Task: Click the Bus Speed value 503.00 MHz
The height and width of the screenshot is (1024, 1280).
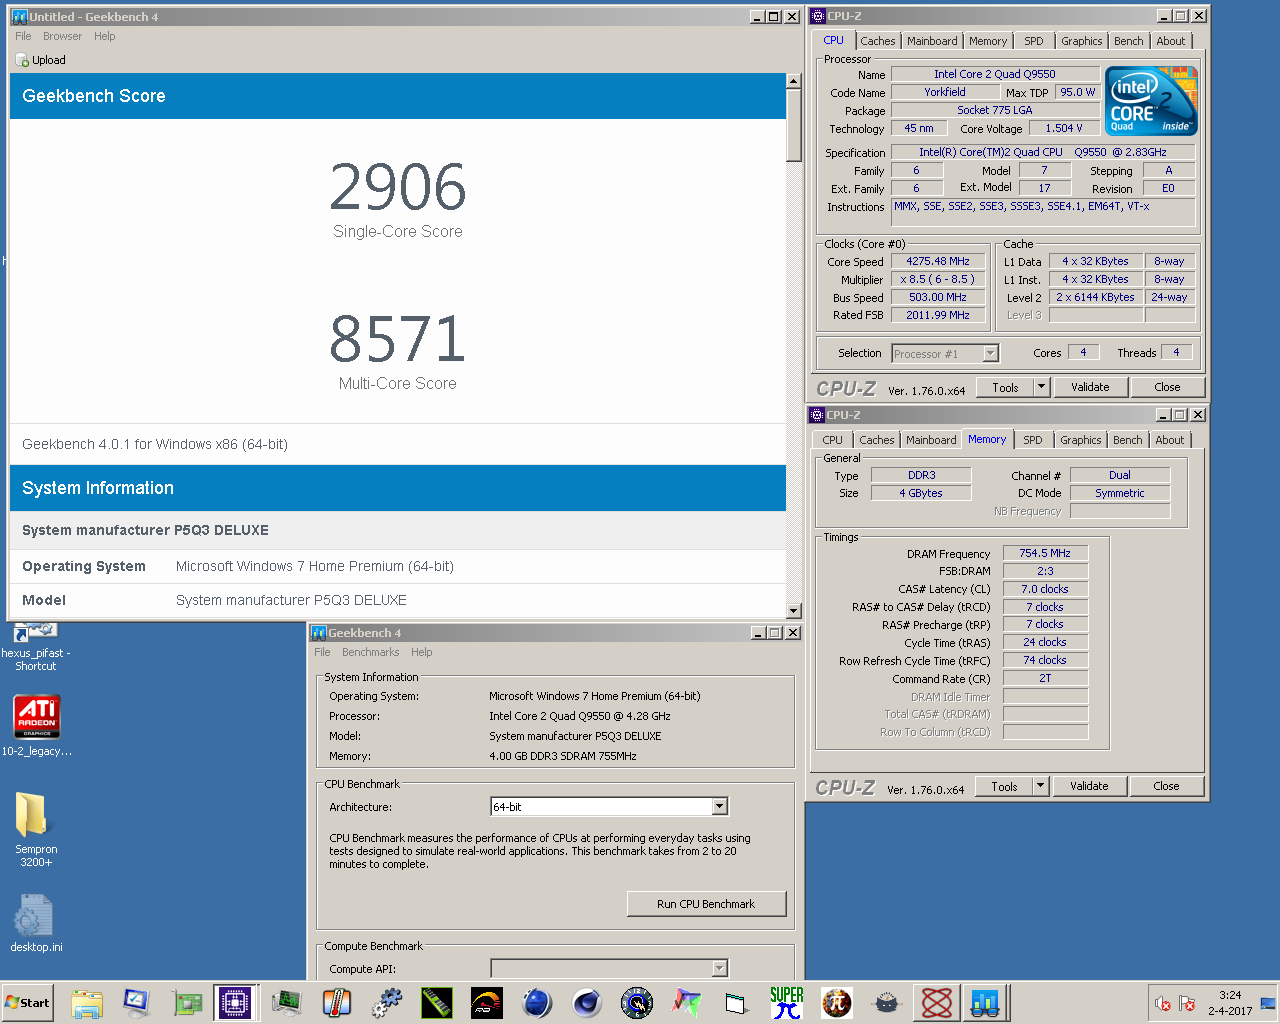Action: pyautogui.click(x=938, y=297)
